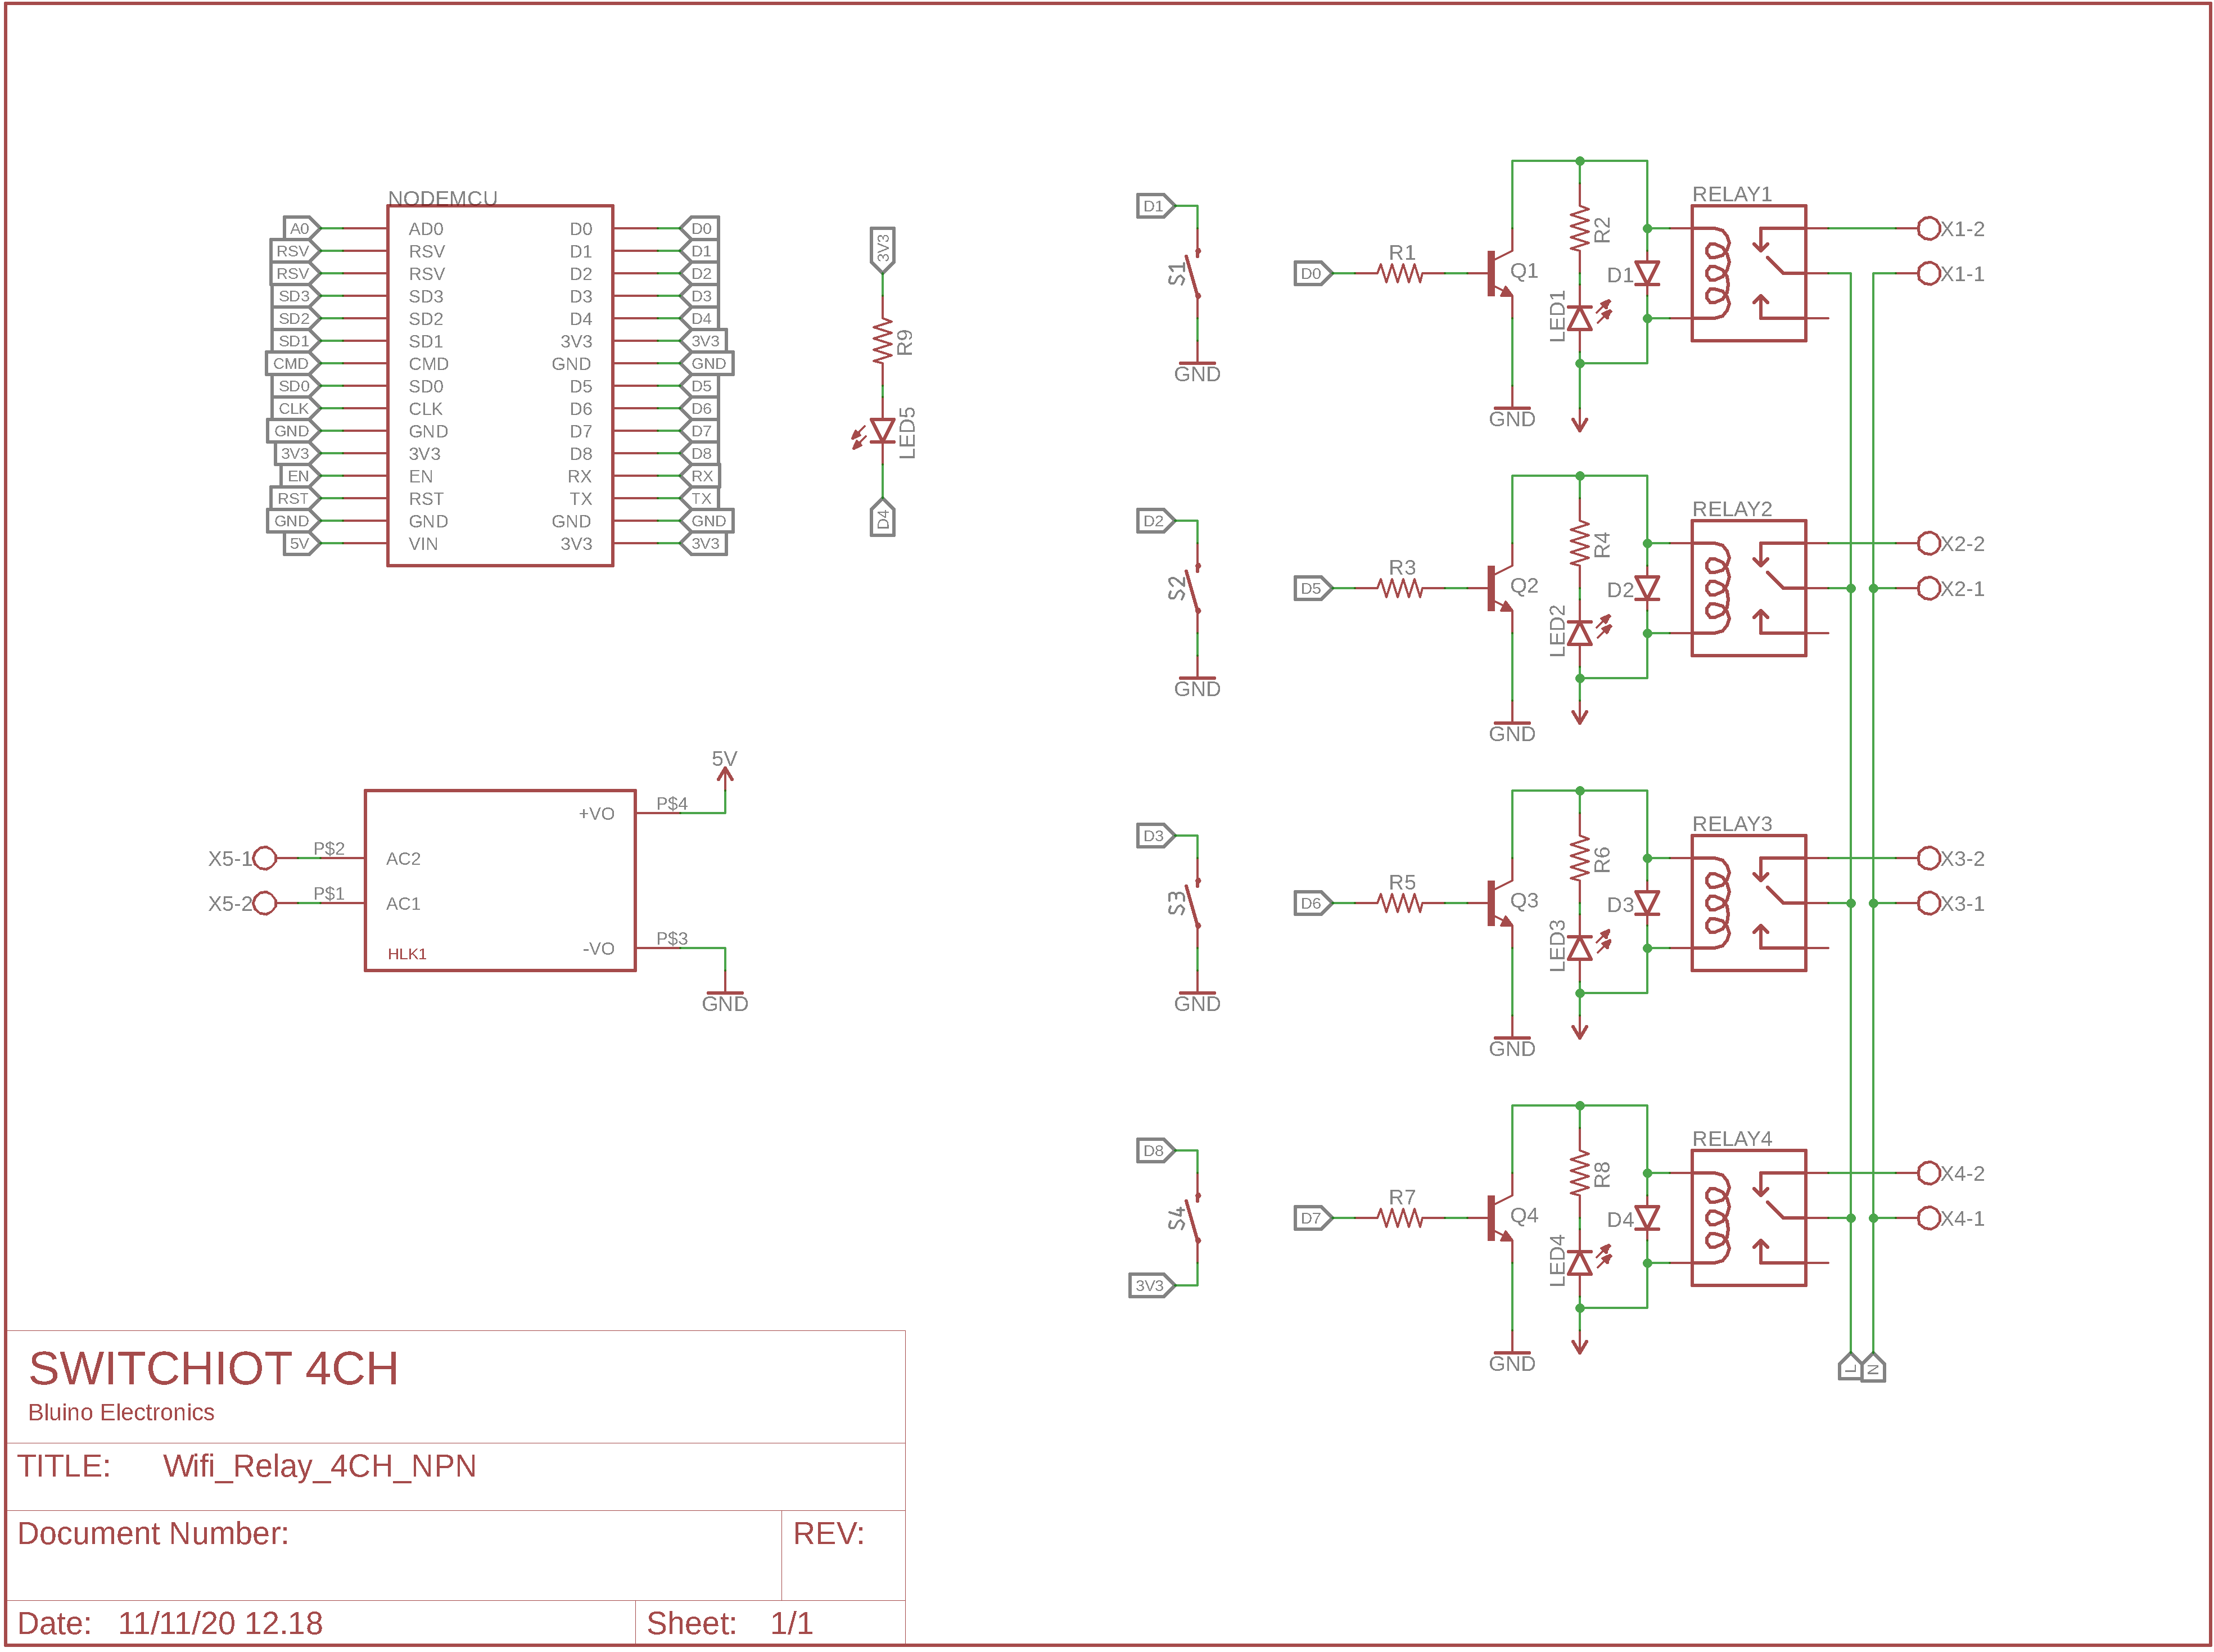This screenshot has width=2214, height=1652.
Task: Click the Wifi_Relay_4CH_NPN title value
Action: tap(319, 1467)
